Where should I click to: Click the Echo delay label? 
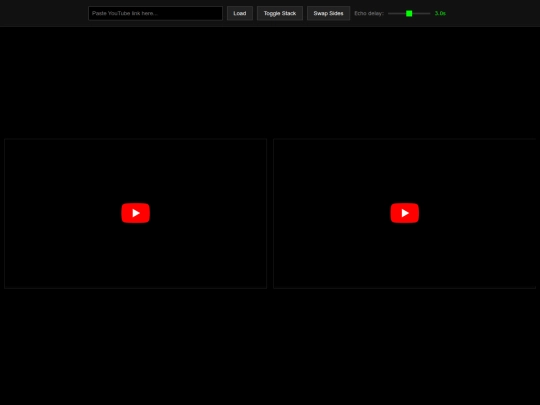click(369, 13)
